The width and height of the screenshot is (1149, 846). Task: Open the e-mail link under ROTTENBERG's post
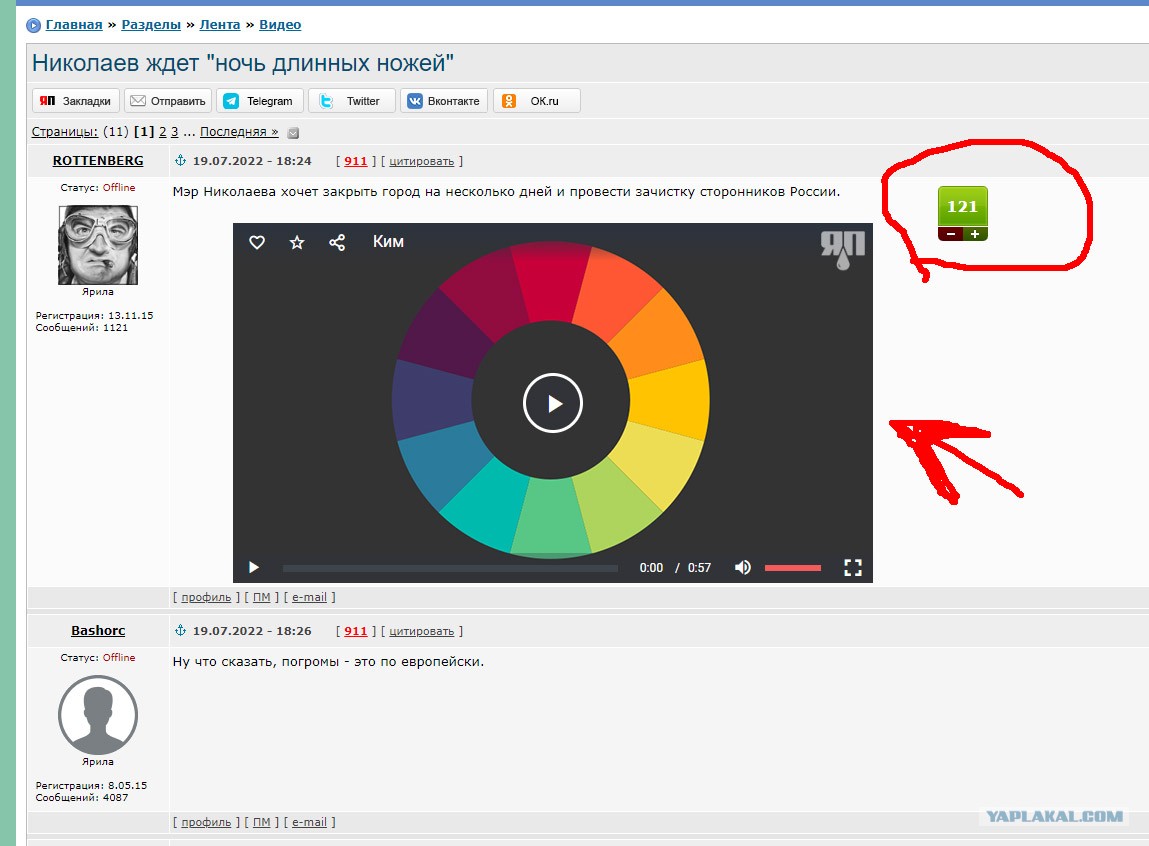[309, 597]
